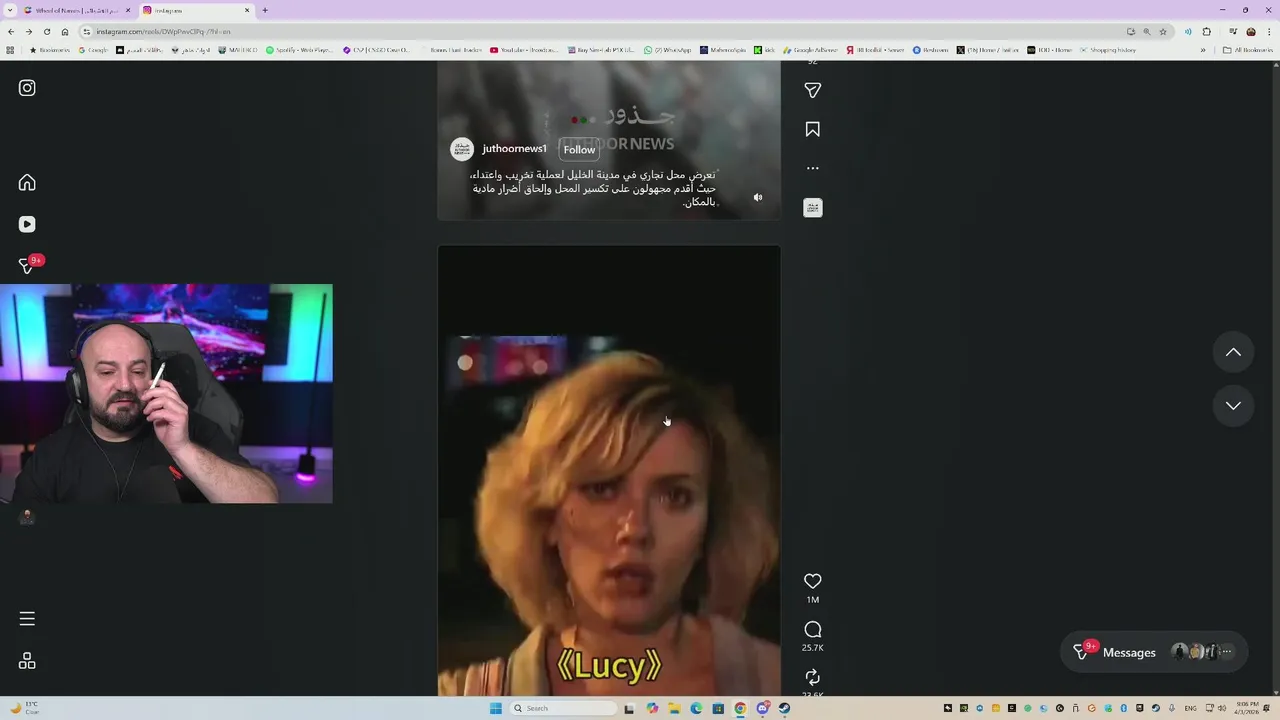Open the sidebar hamburger More menu

27,619
